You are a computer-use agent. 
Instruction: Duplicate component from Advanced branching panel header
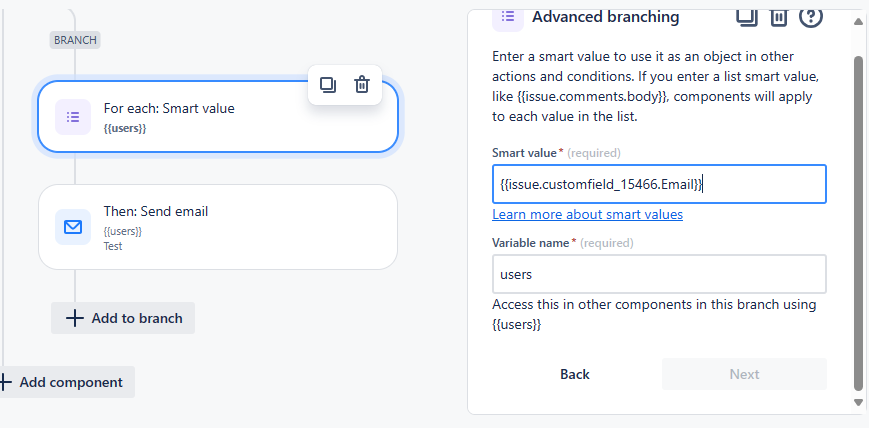pyautogui.click(x=746, y=16)
